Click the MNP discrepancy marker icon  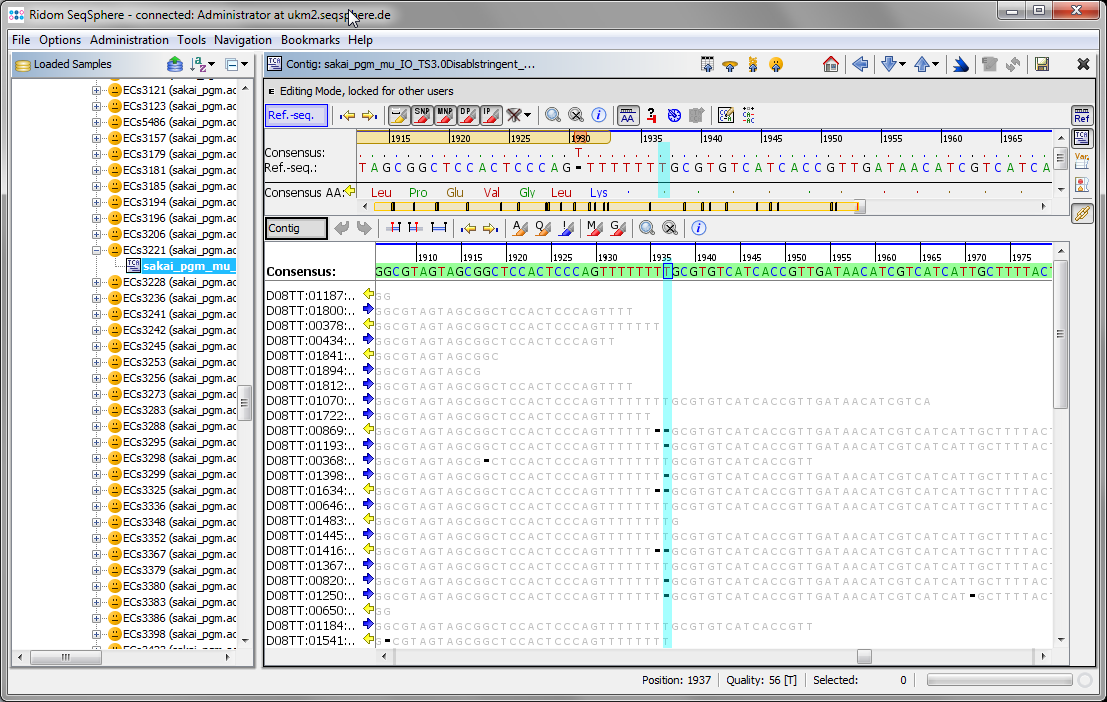point(445,115)
